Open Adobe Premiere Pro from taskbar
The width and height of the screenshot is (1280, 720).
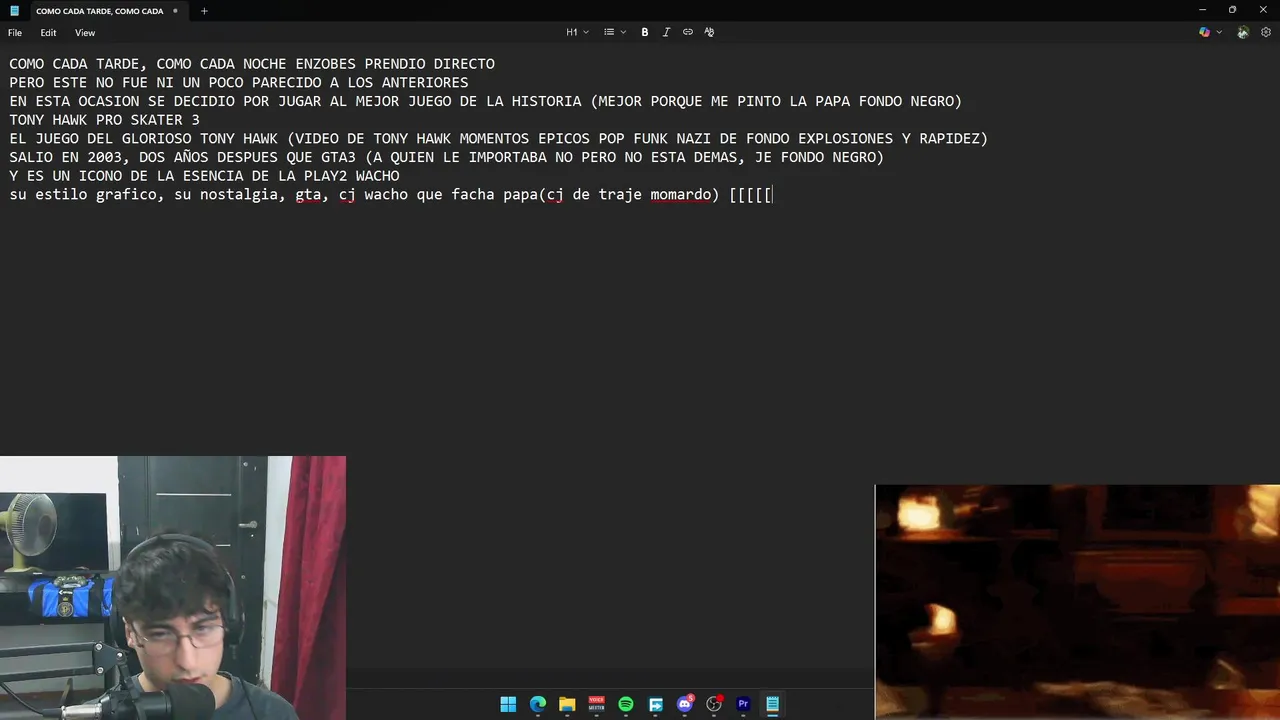(743, 704)
